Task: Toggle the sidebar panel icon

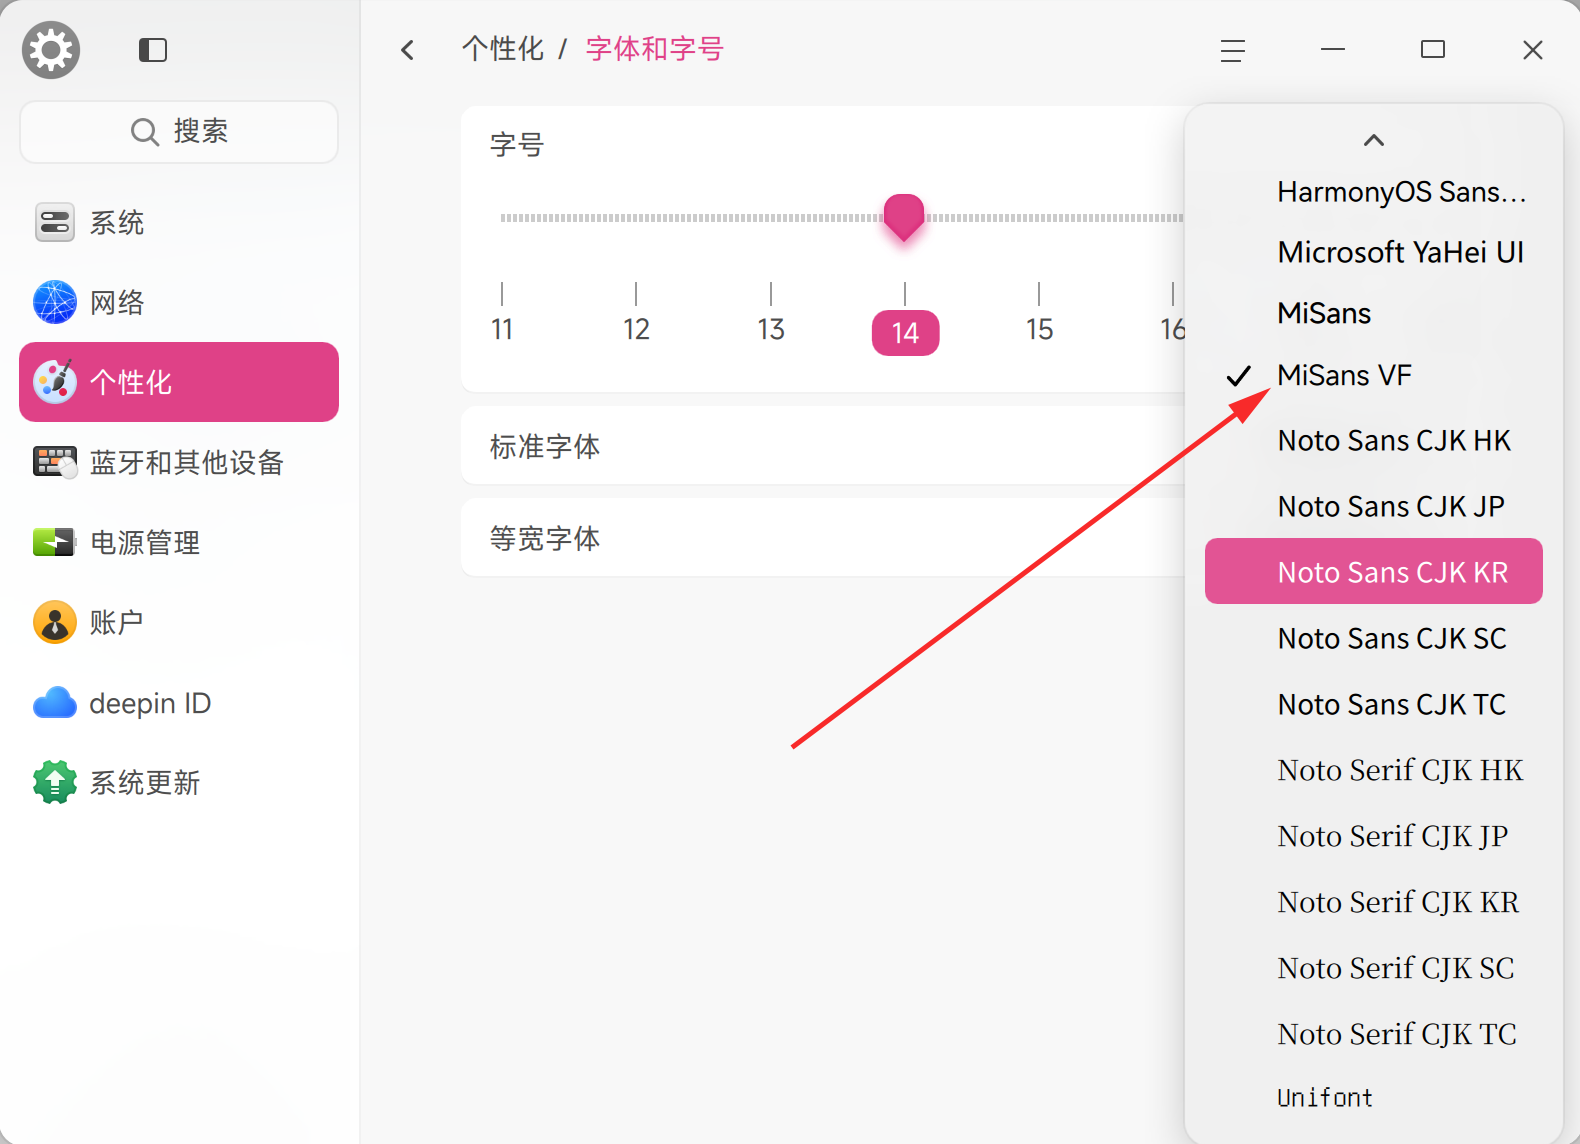Action: 153,50
